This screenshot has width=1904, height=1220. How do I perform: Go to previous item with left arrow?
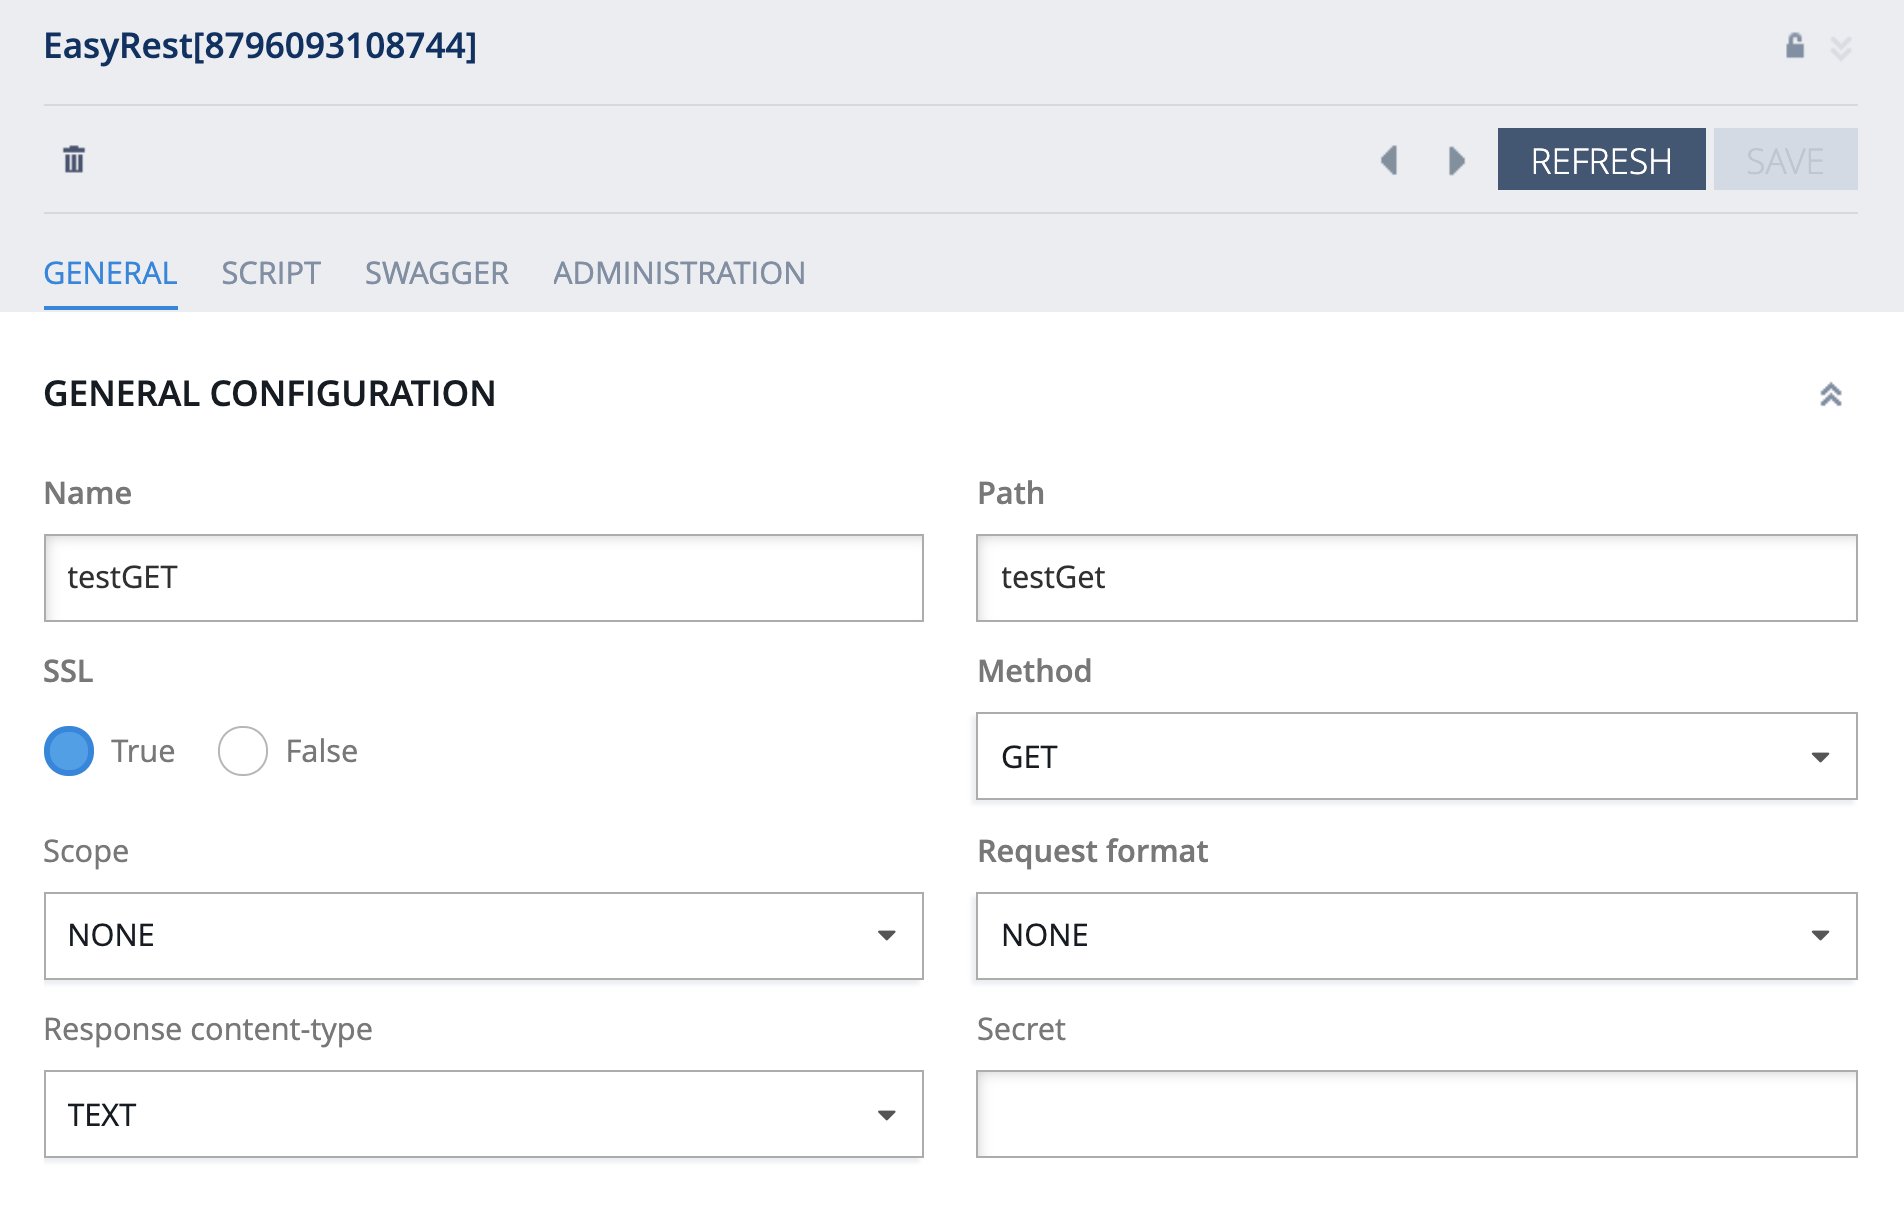(x=1389, y=160)
